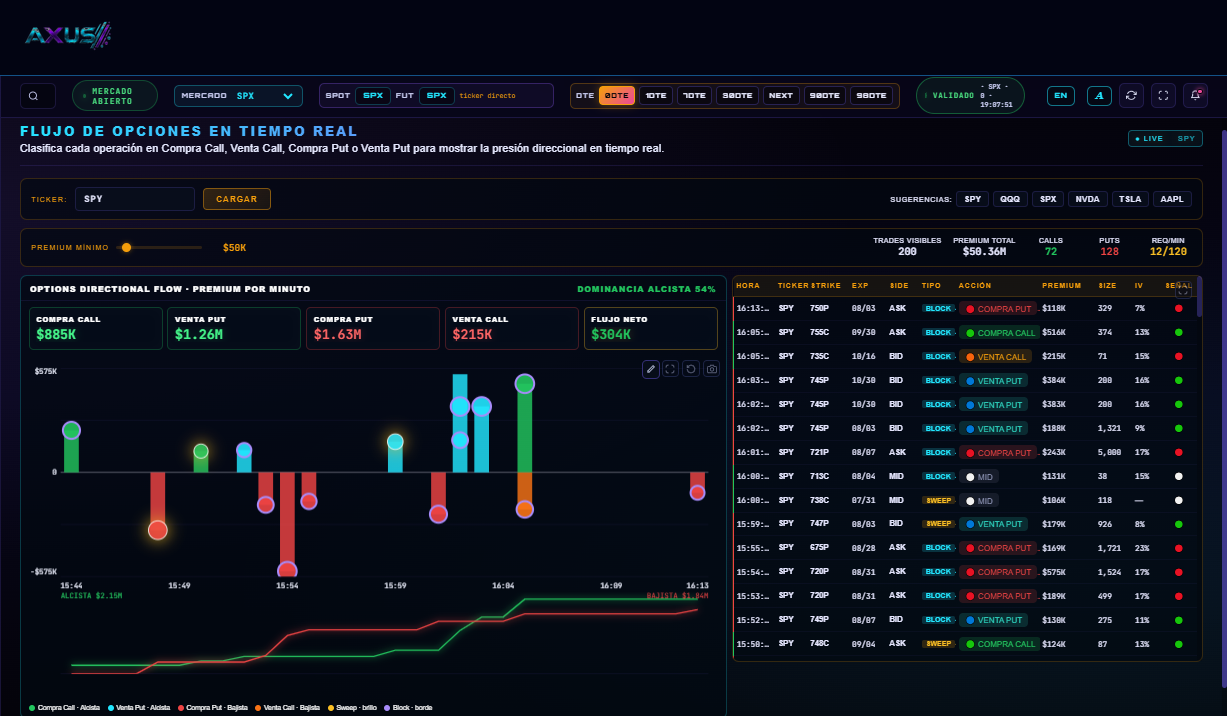Open the Mercado SPX dropdown
The image size is (1227, 716).
pyautogui.click(x=238, y=96)
